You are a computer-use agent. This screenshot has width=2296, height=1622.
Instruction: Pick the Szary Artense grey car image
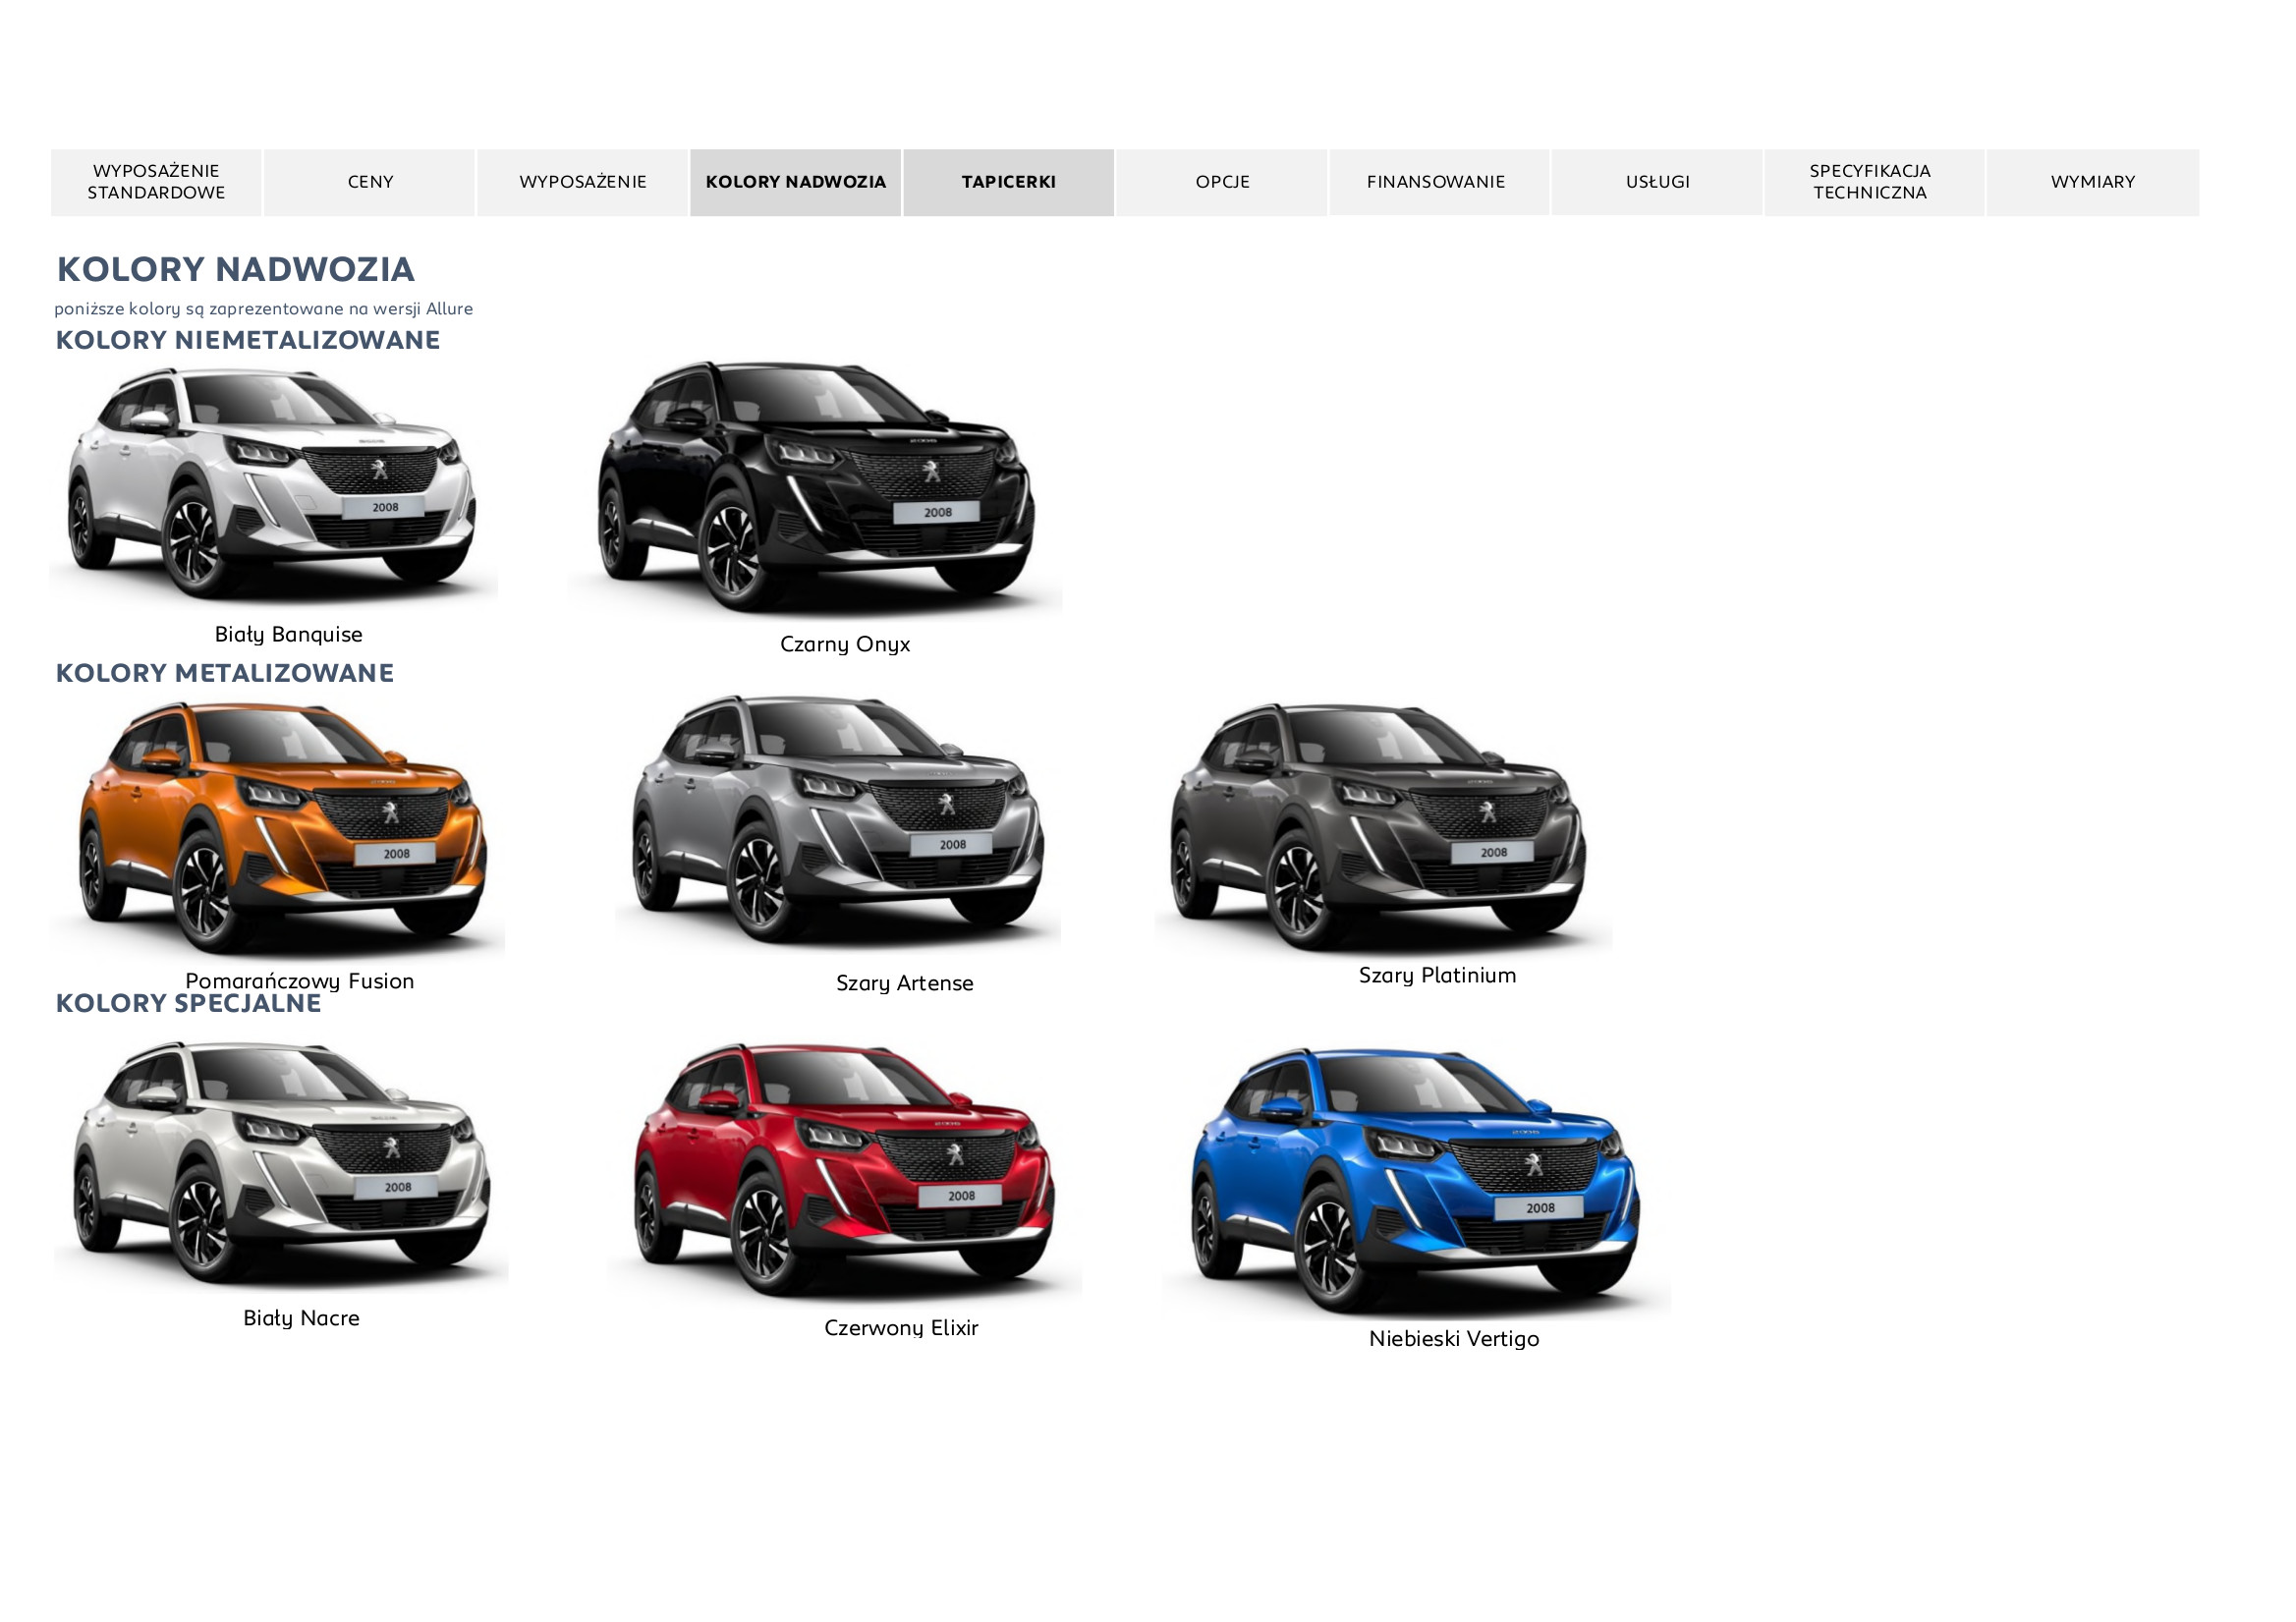838,821
